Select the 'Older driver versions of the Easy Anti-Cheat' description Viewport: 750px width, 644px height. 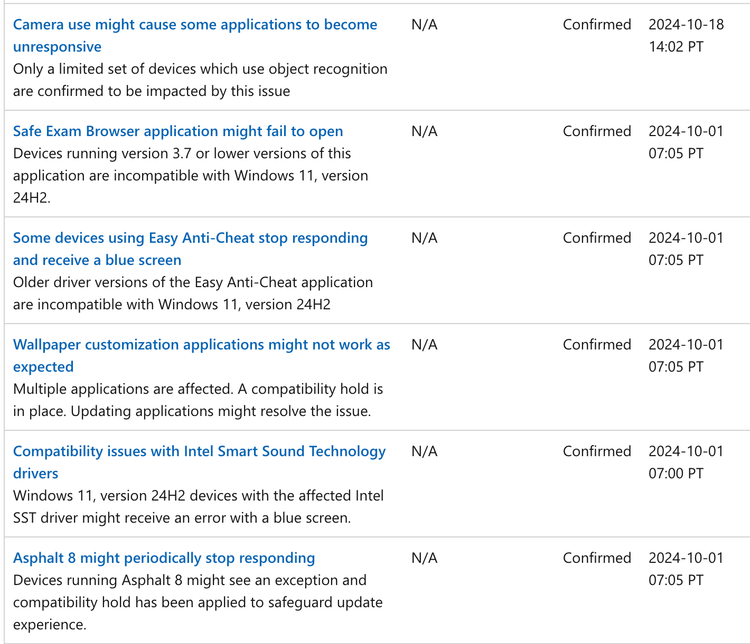click(x=193, y=293)
